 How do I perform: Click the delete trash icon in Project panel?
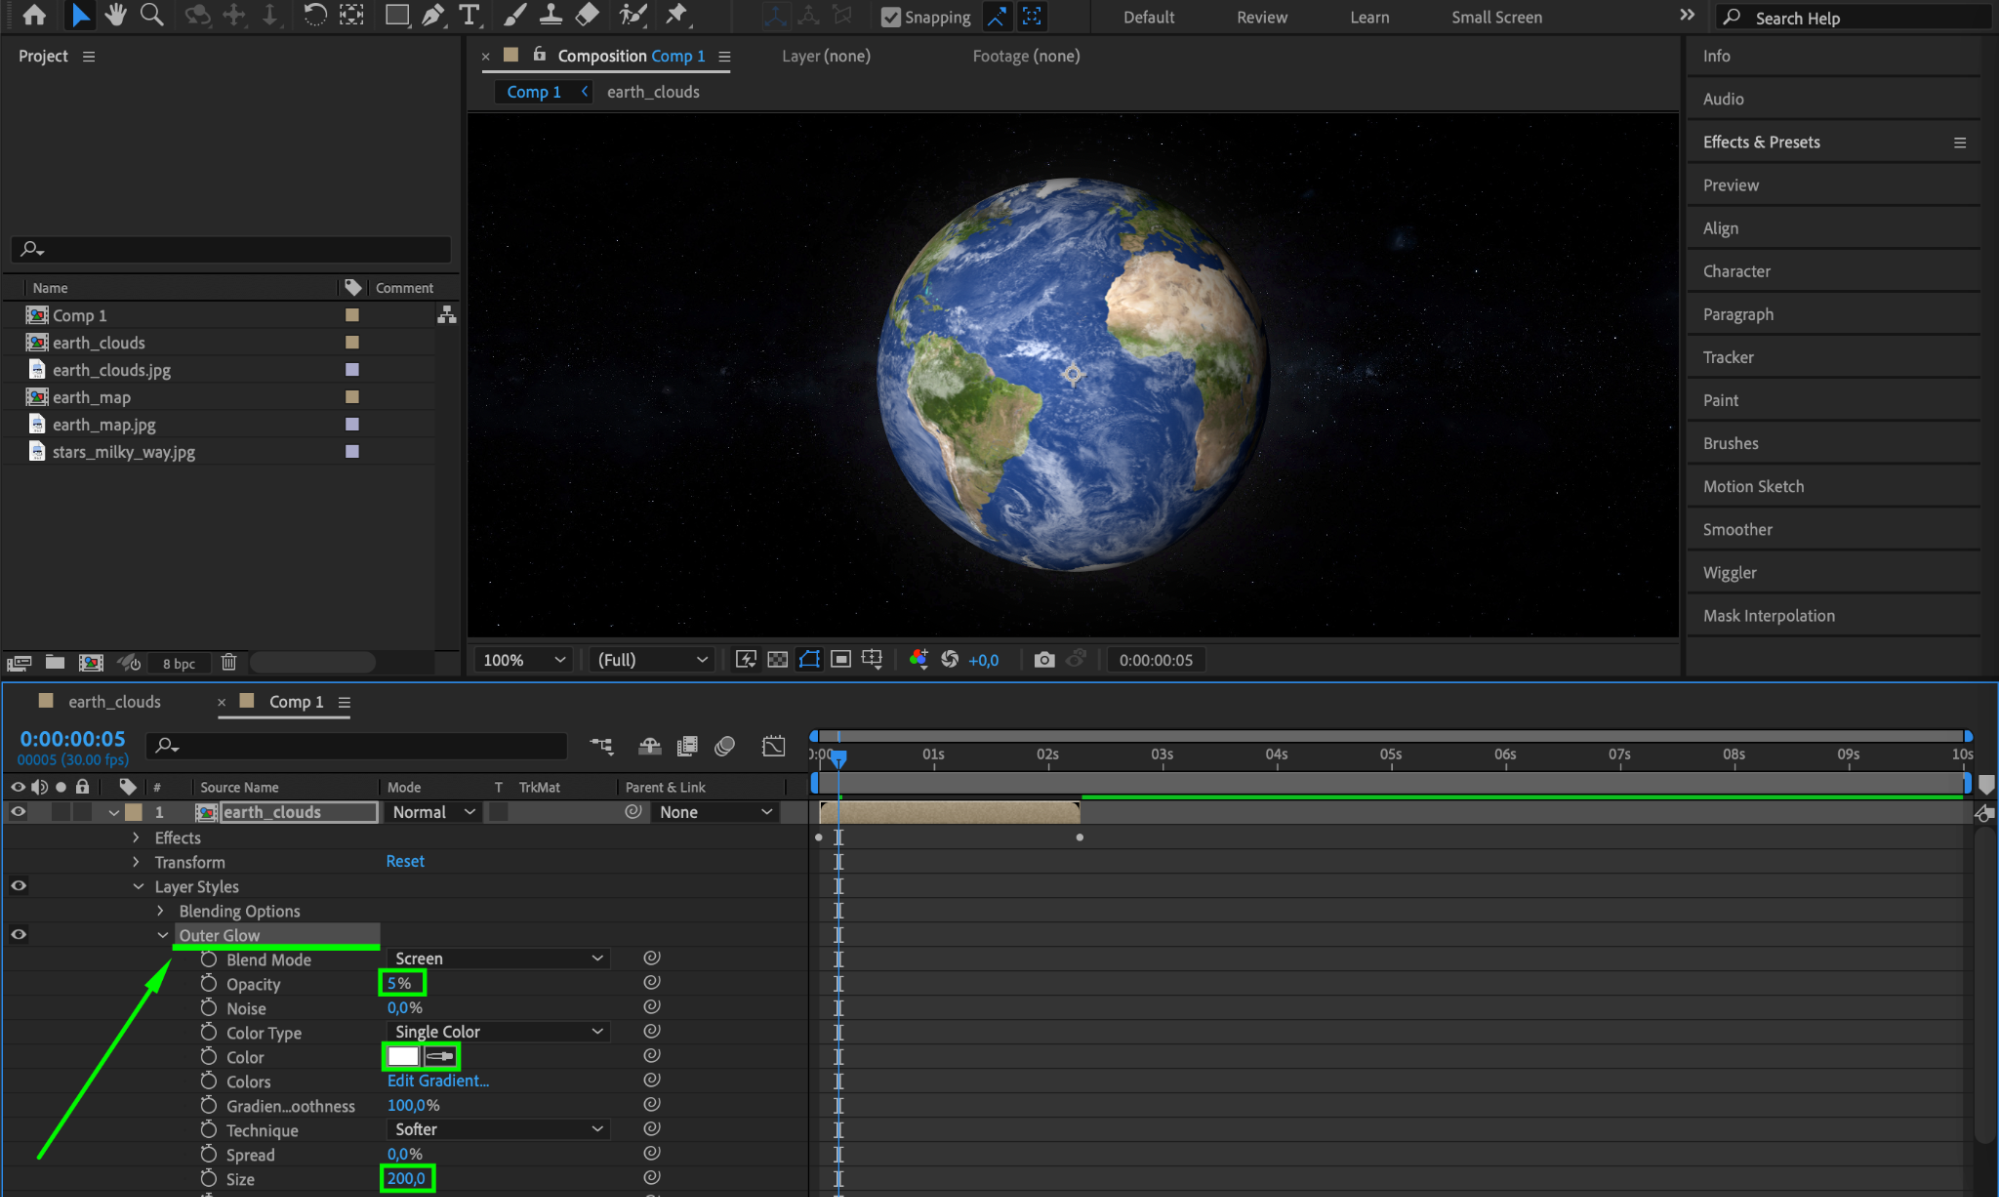click(x=229, y=663)
